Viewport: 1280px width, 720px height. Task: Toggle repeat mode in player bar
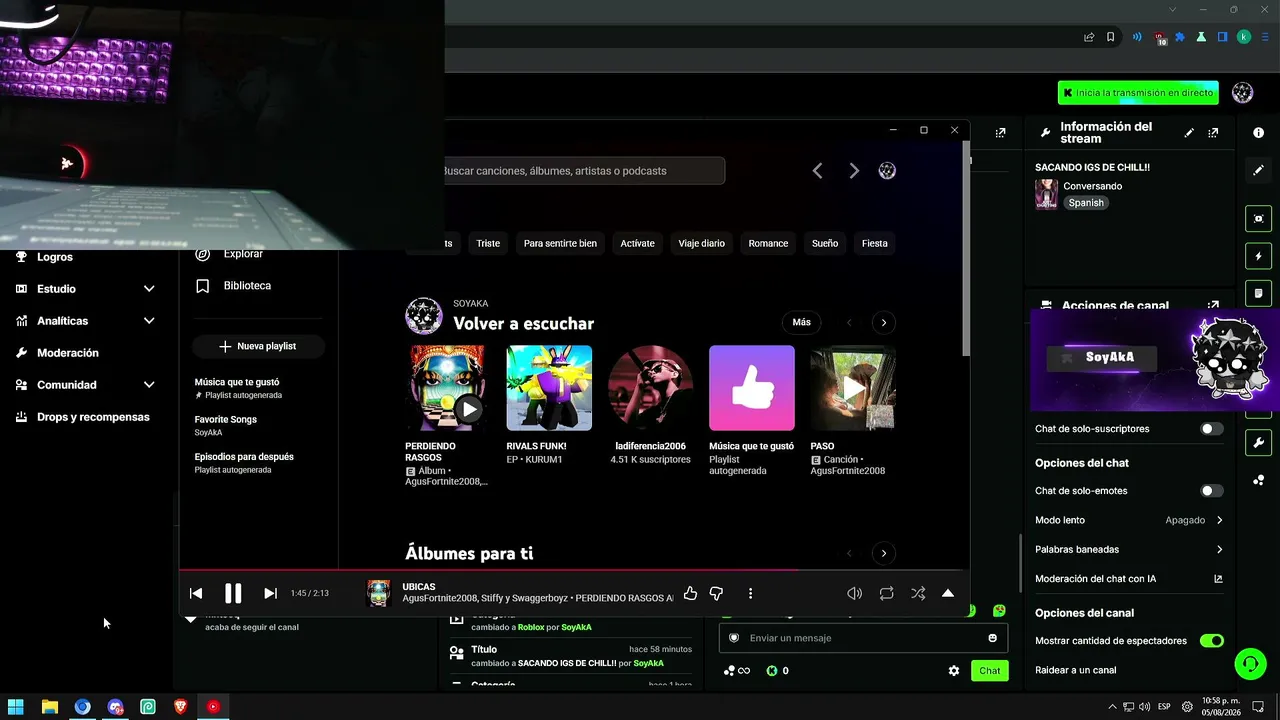point(886,593)
